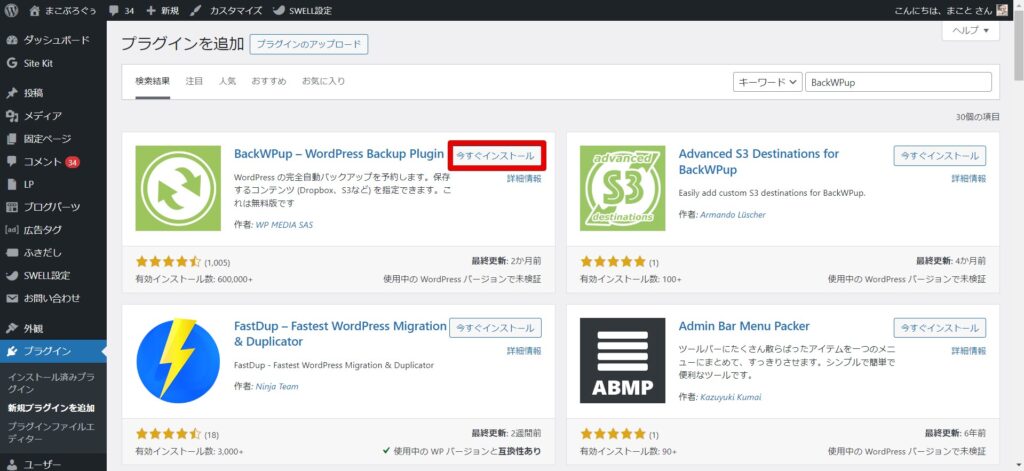Open ブログパーツ in the sidebar
Image resolution: width=1024 pixels, height=471 pixels.
point(53,207)
